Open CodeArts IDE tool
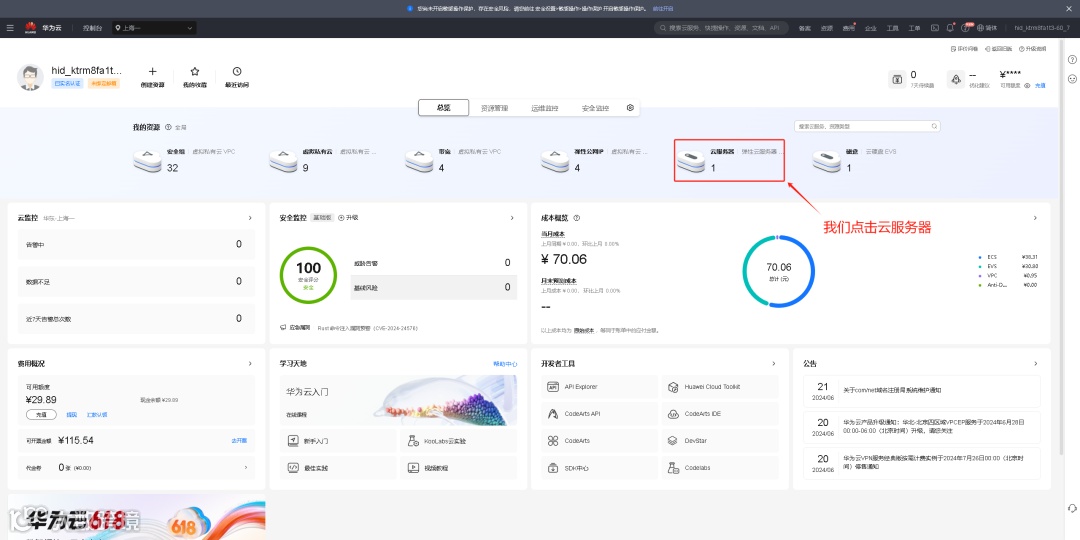This screenshot has width=1080, height=540. (720, 414)
